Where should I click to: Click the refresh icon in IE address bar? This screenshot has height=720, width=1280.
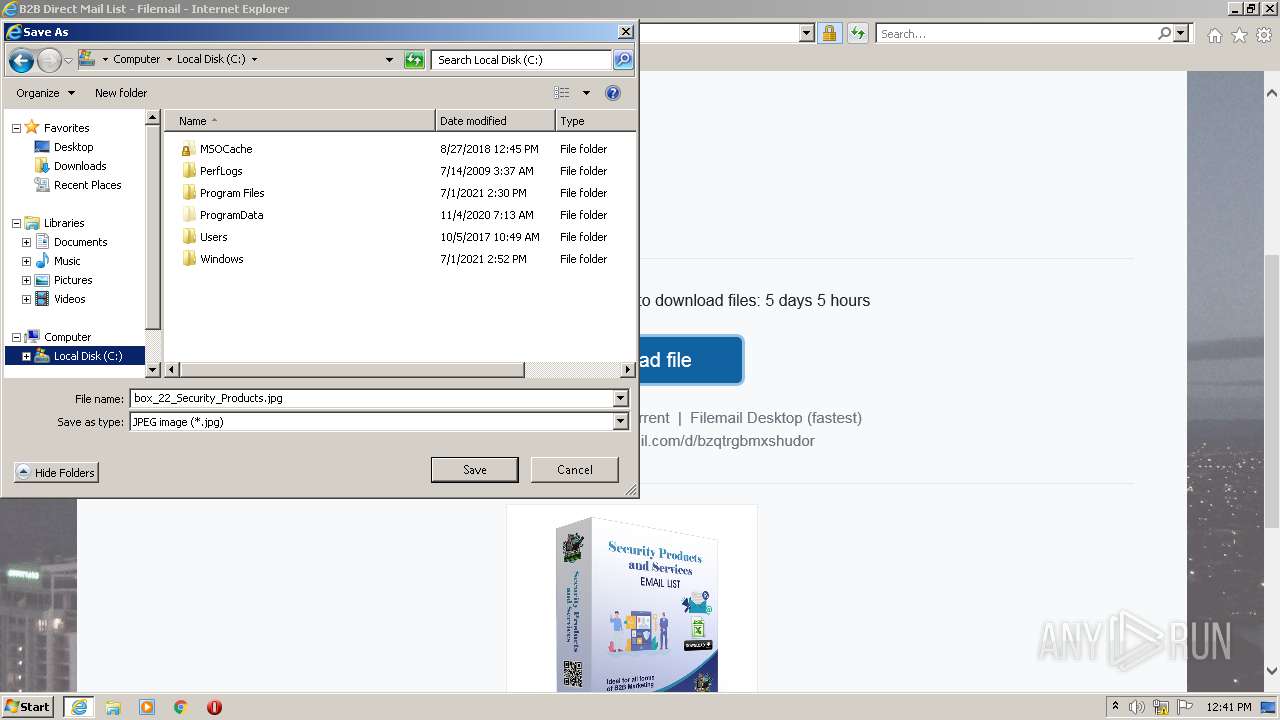[x=857, y=33]
